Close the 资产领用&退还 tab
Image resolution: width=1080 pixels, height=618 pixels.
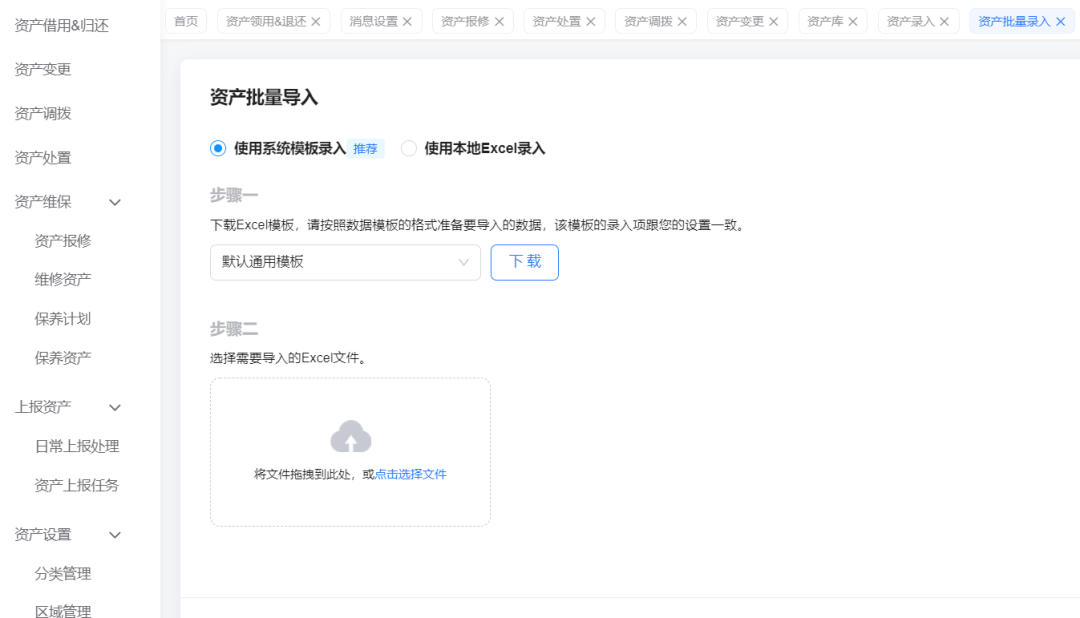click(x=317, y=20)
